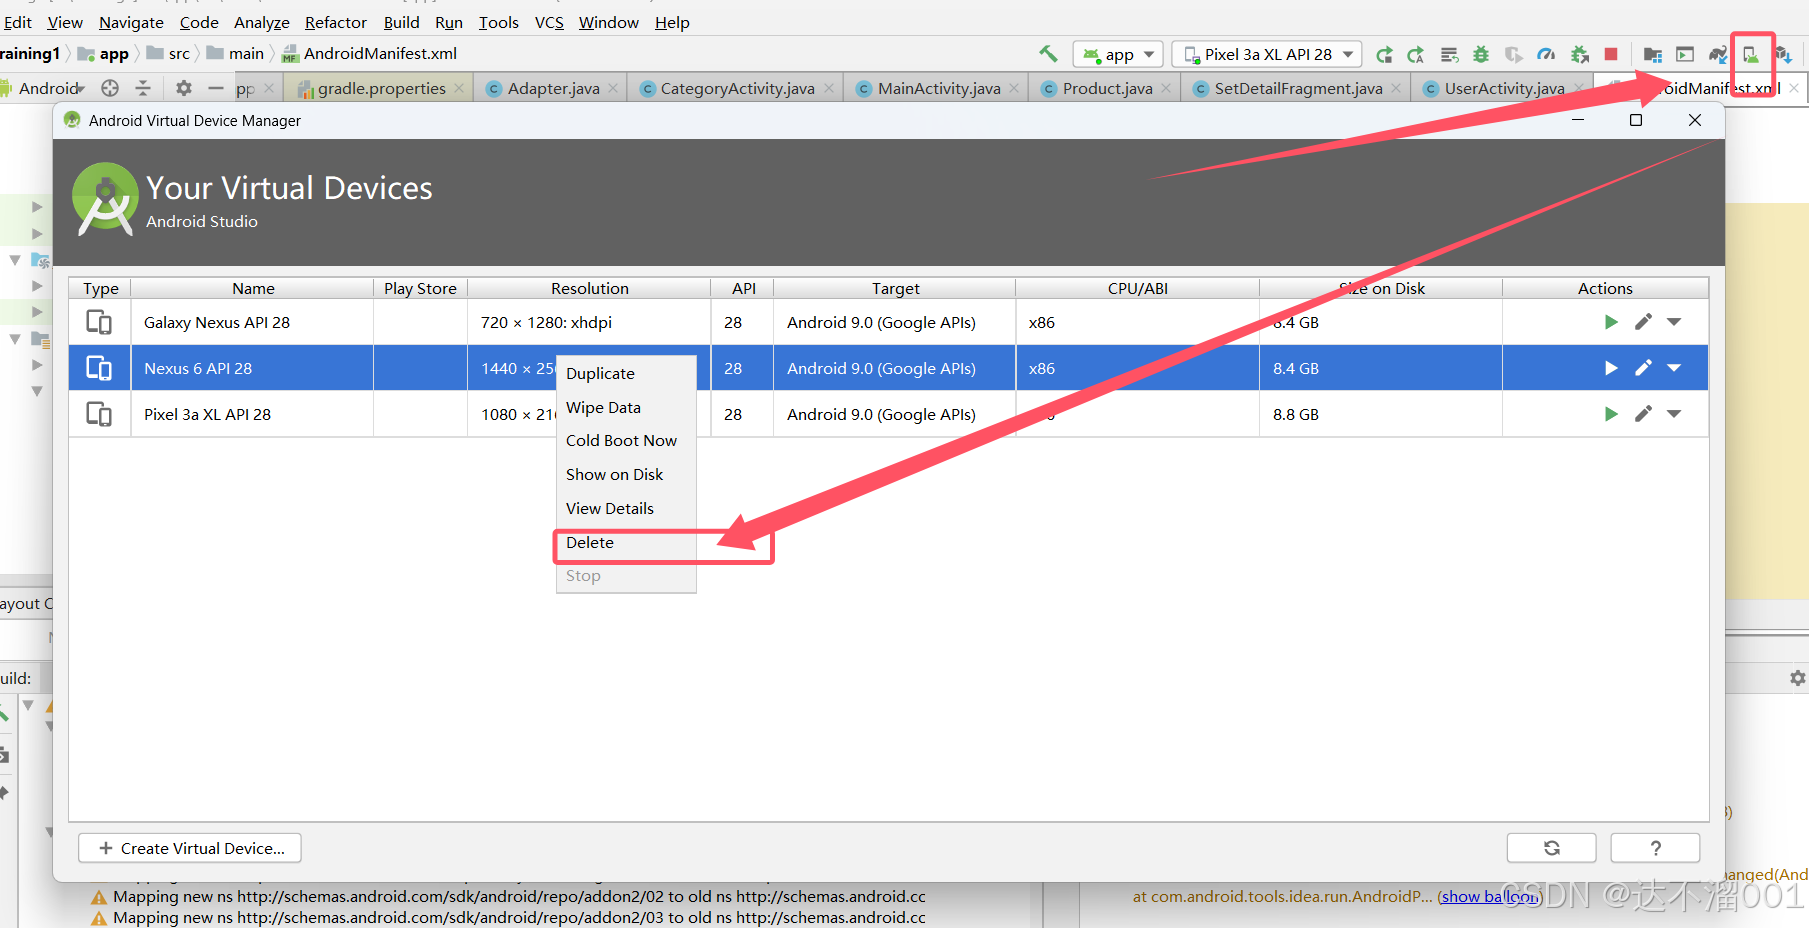Switch to the MainActivity.java tab

(x=938, y=88)
